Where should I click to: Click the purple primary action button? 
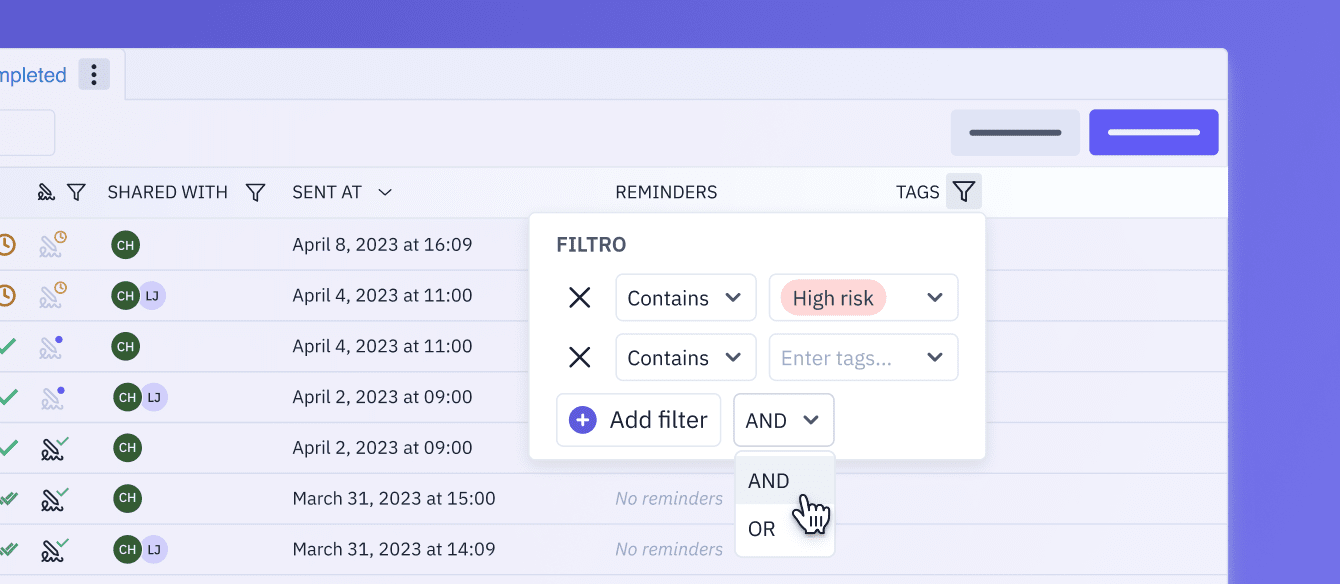point(1154,132)
